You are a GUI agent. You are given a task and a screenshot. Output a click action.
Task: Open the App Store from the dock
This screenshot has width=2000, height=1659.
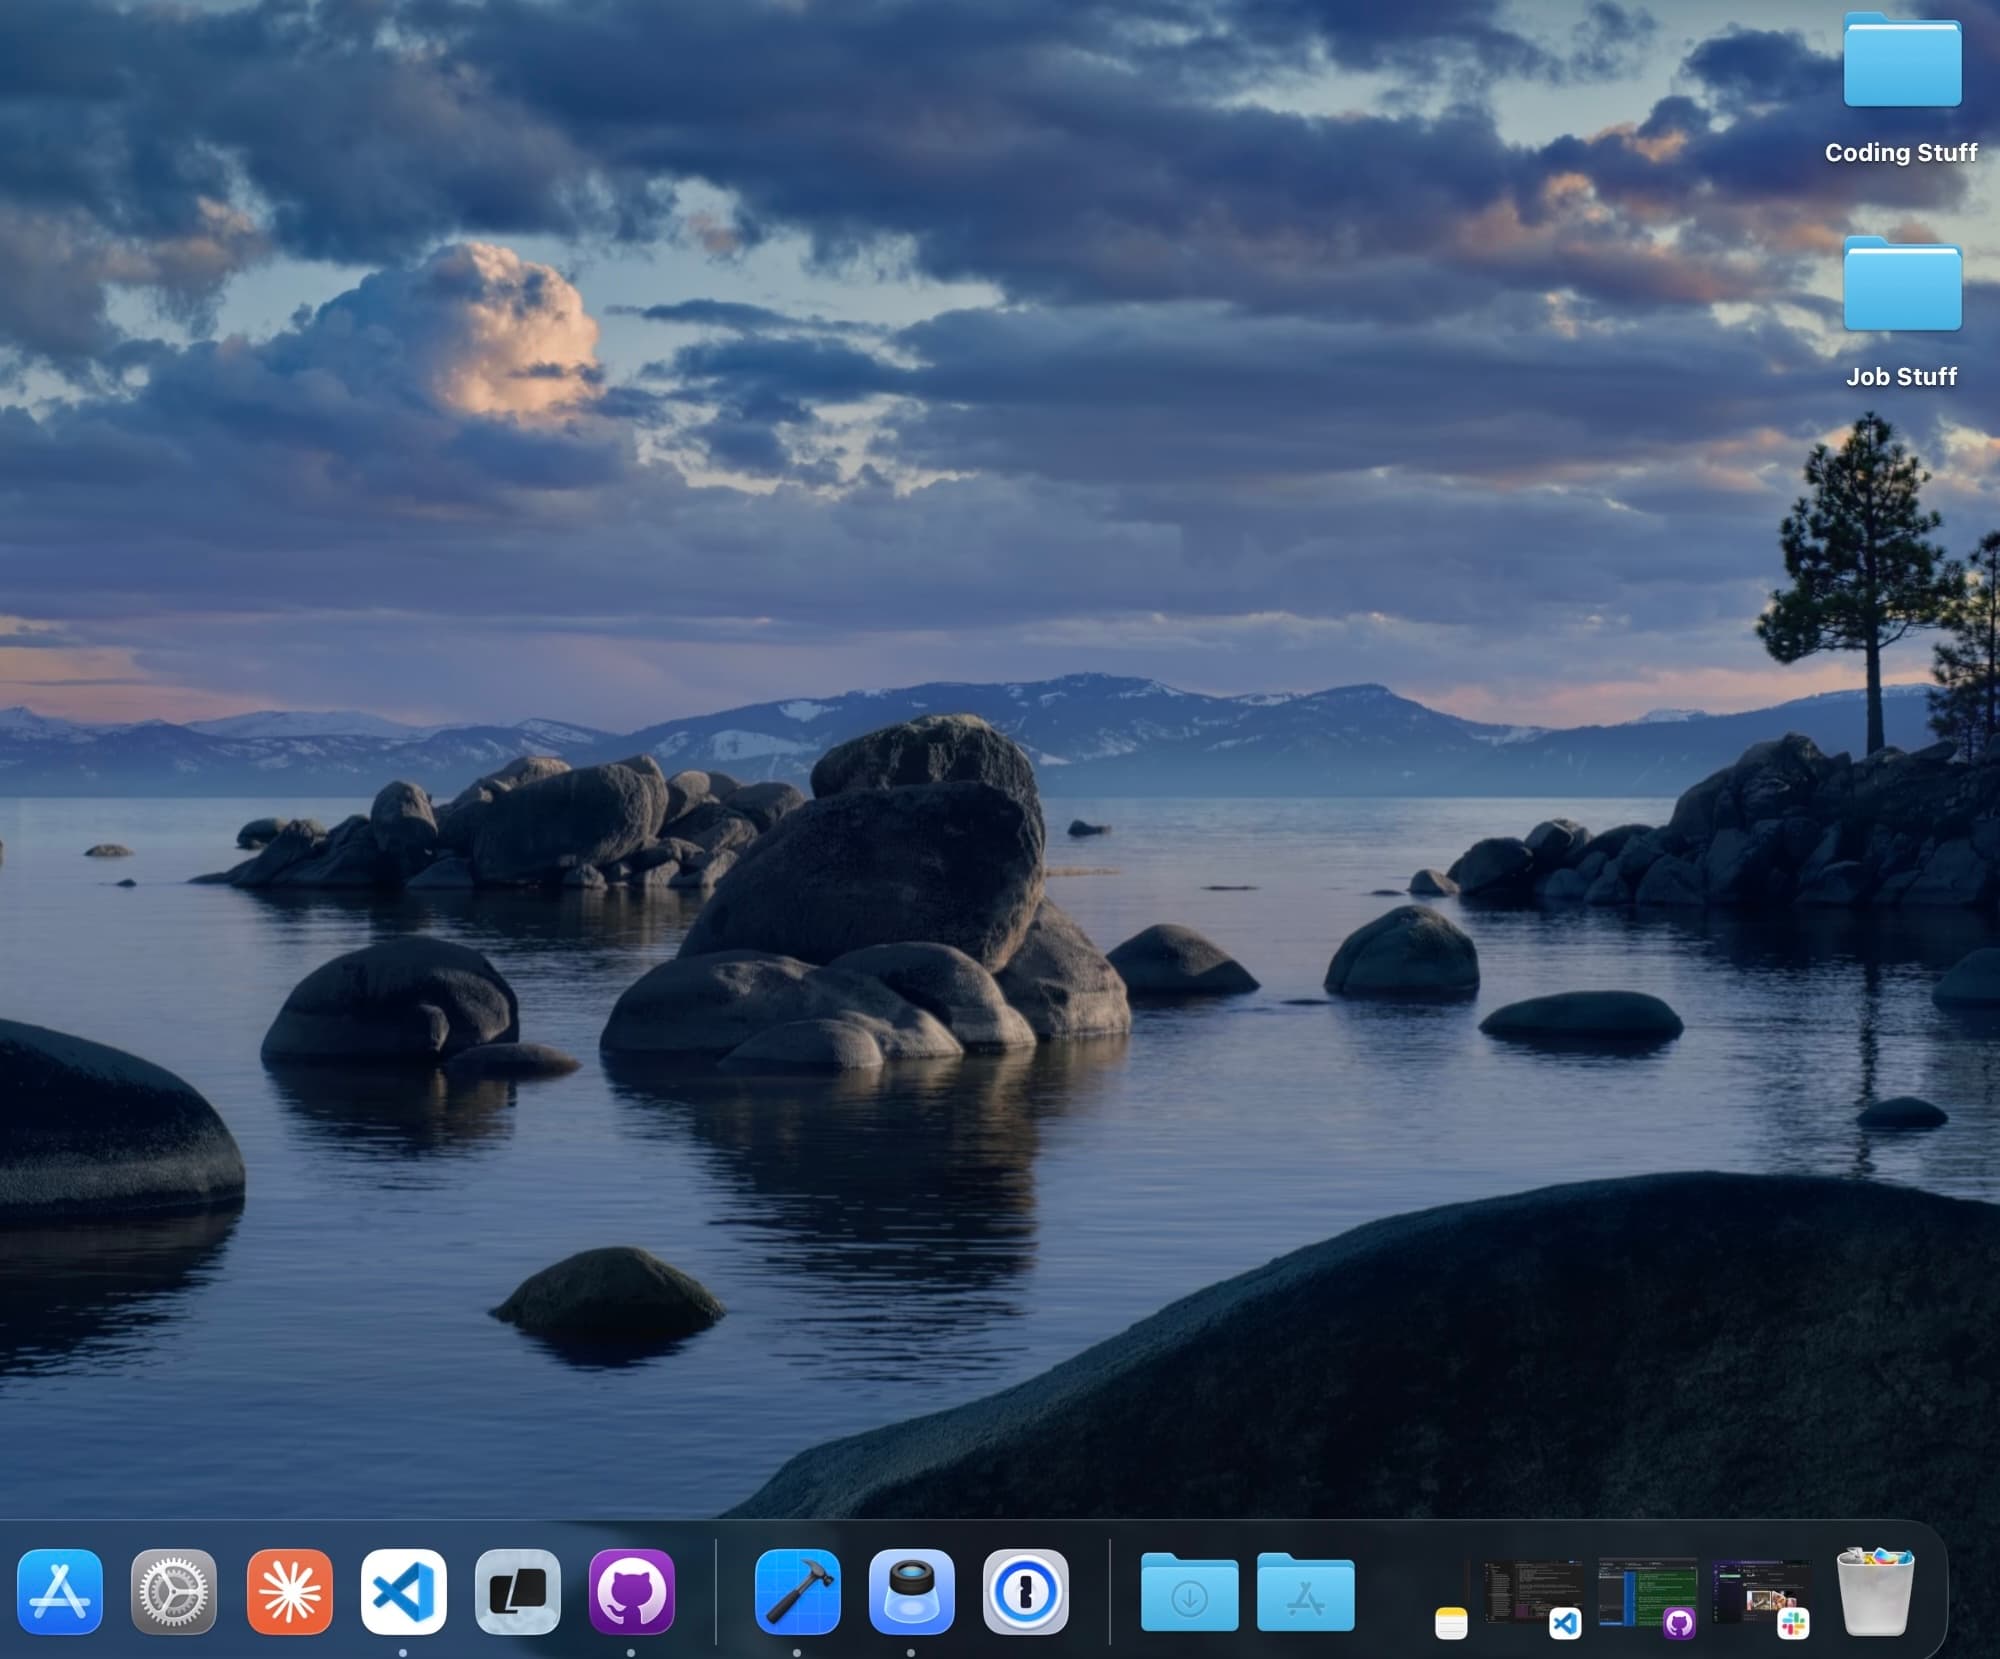coord(60,1592)
